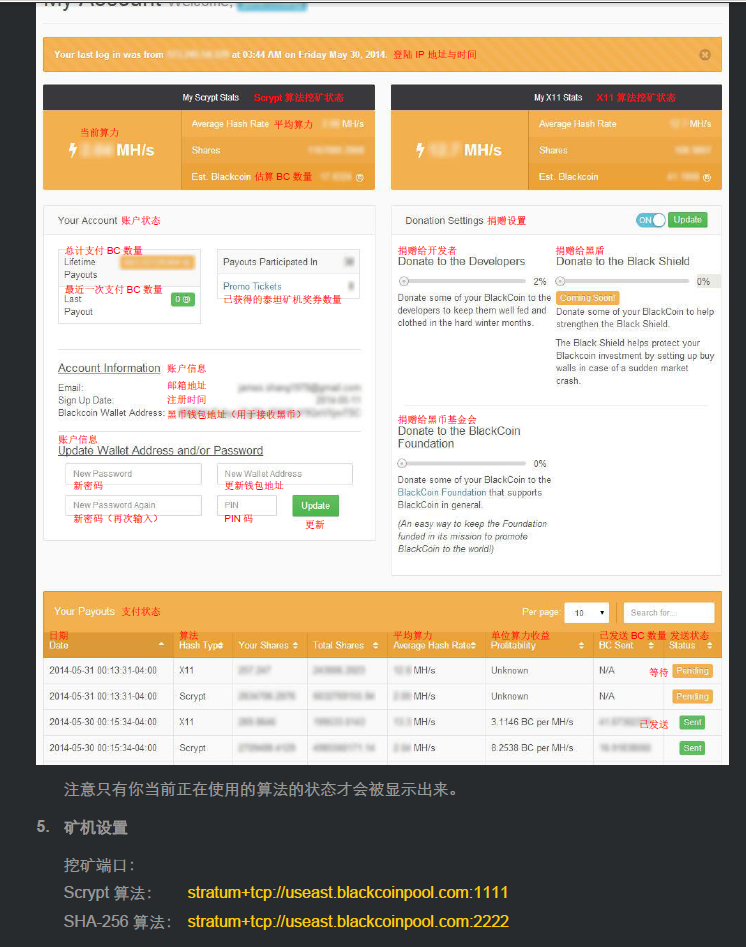Click Lifetime Payouts orange amount badge

tap(157, 262)
